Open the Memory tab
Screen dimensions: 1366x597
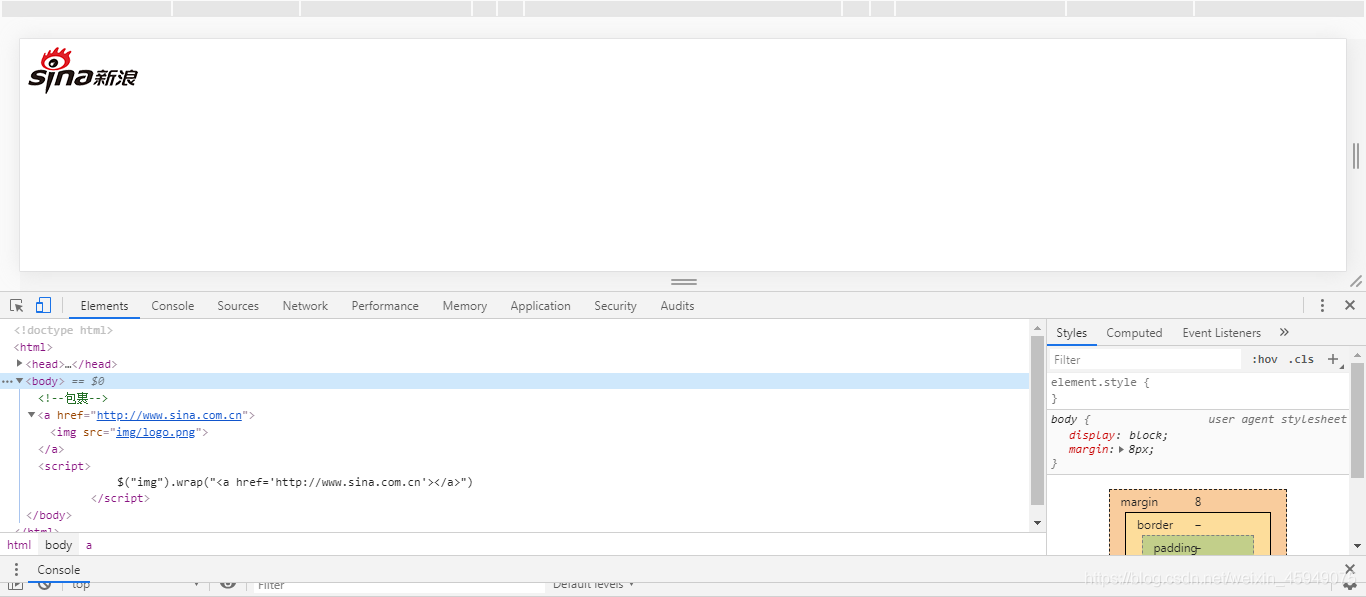pos(465,306)
